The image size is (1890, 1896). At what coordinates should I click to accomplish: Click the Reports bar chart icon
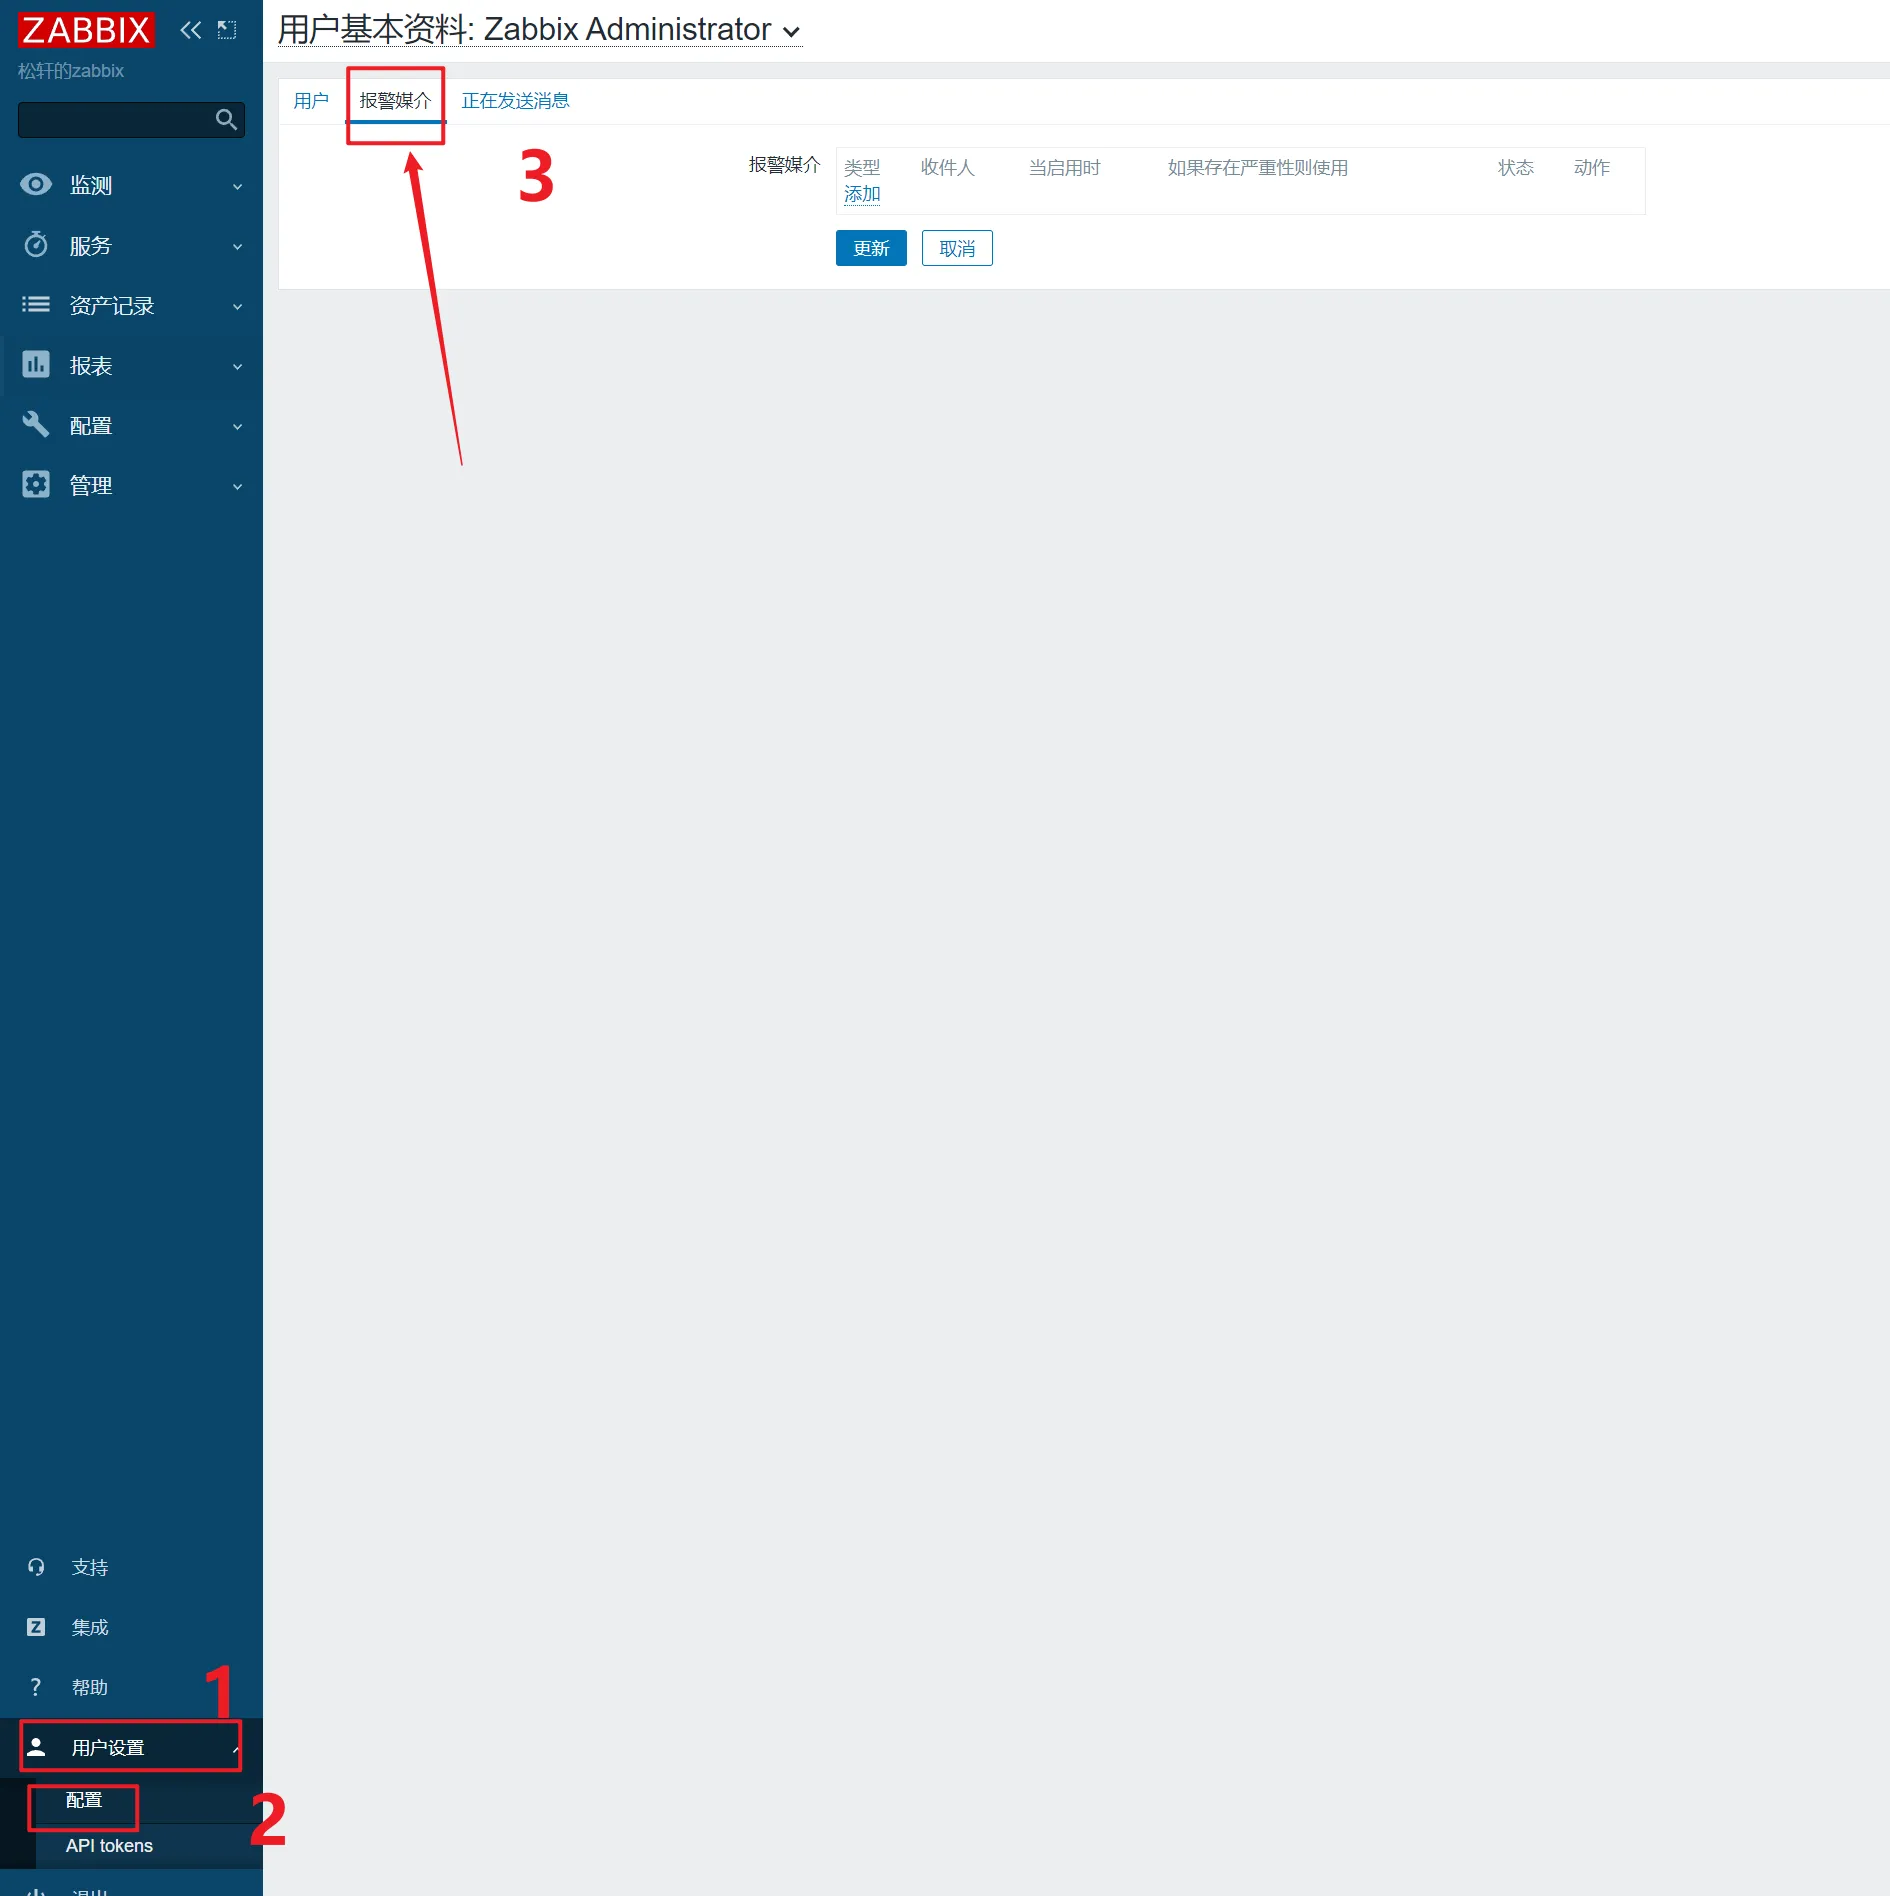[36, 365]
